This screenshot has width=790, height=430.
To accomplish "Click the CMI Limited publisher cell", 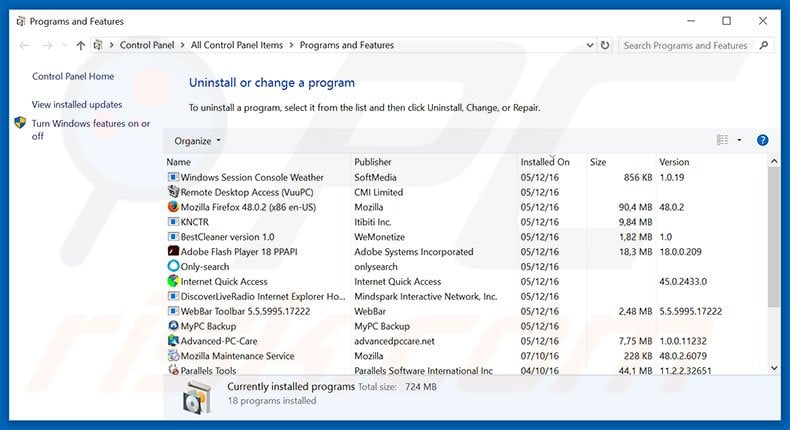I will (x=378, y=192).
